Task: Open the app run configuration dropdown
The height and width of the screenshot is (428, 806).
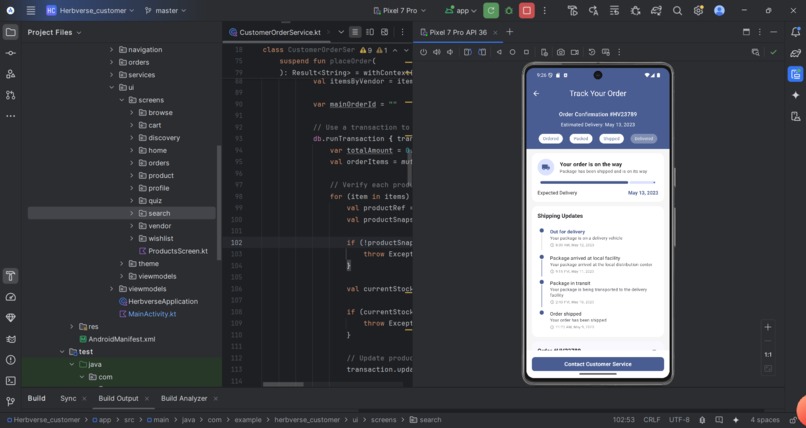Action: click(x=461, y=10)
